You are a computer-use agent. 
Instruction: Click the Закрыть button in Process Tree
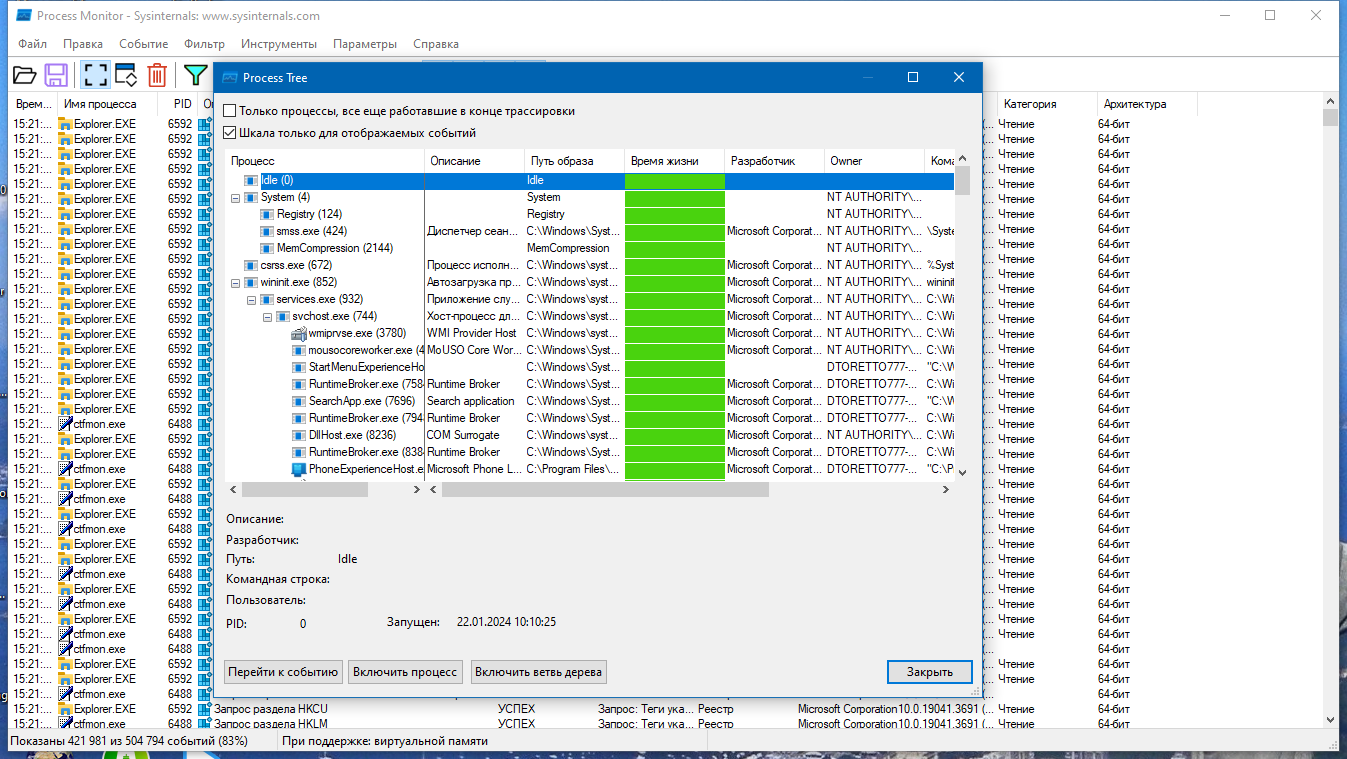point(929,672)
